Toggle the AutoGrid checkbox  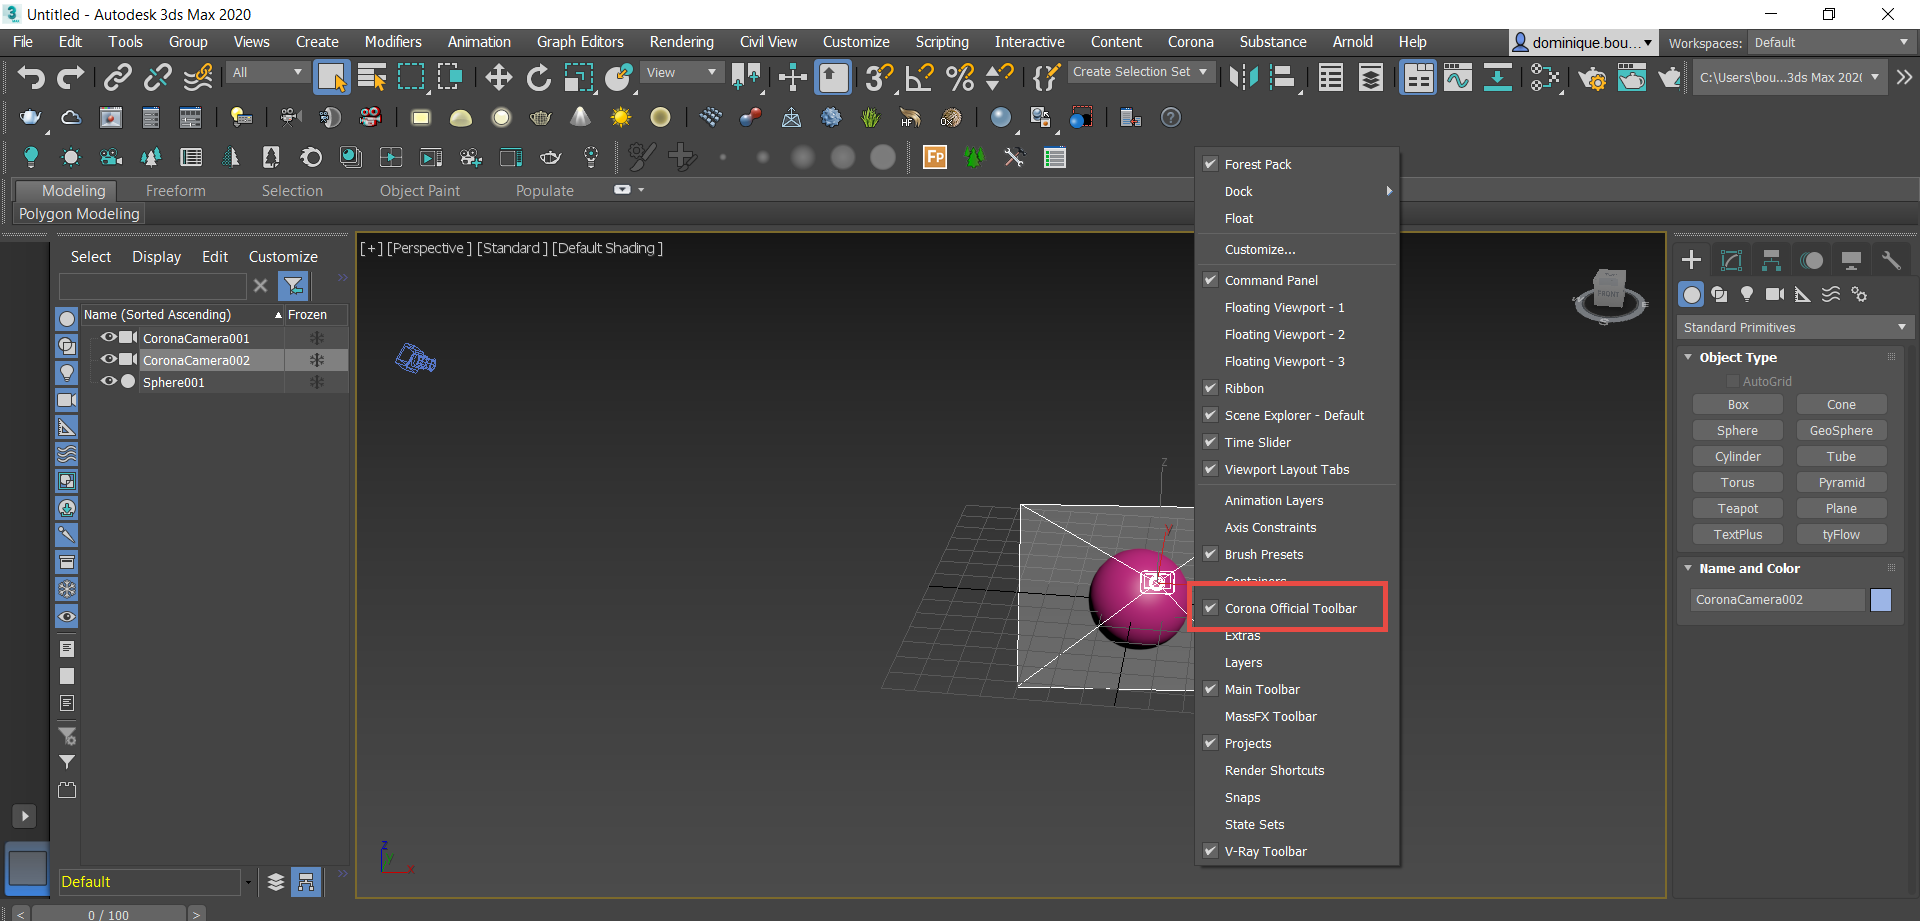click(x=1733, y=381)
